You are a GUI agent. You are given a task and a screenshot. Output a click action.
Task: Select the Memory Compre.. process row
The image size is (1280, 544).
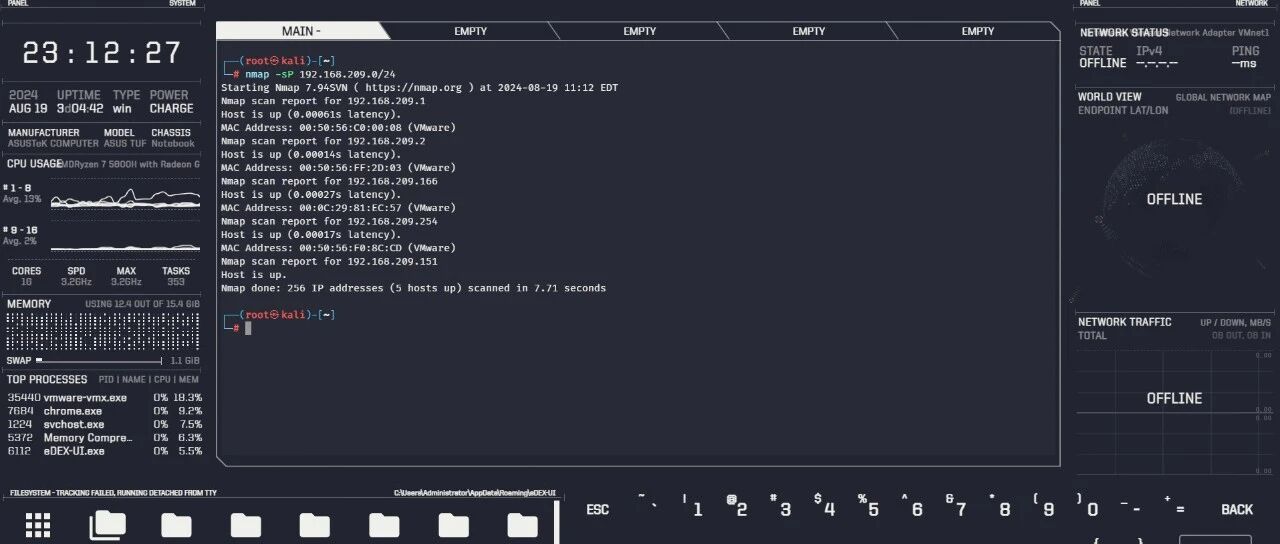(x=104, y=438)
